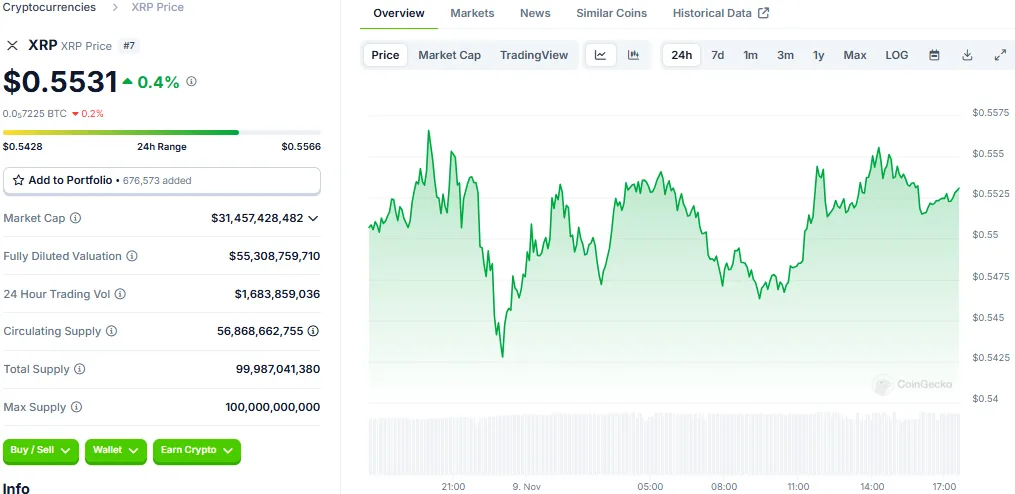Click the Add to Portfolio star icon
Screen dimensions: 1015x494
tap(18, 181)
